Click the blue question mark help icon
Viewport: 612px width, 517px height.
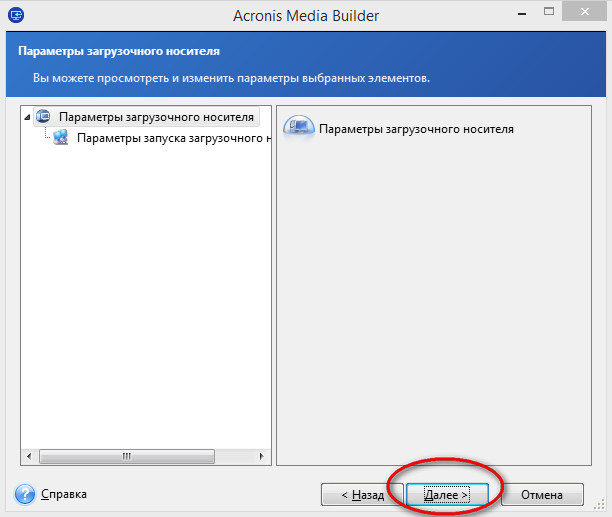pyautogui.click(x=25, y=494)
